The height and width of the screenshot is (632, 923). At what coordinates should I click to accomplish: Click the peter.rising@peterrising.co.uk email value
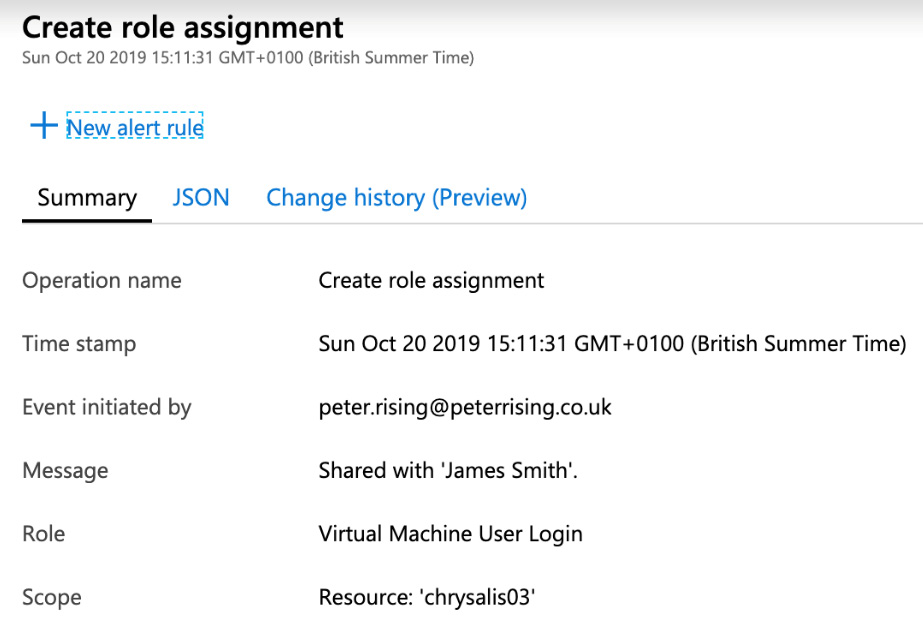[x=465, y=407]
